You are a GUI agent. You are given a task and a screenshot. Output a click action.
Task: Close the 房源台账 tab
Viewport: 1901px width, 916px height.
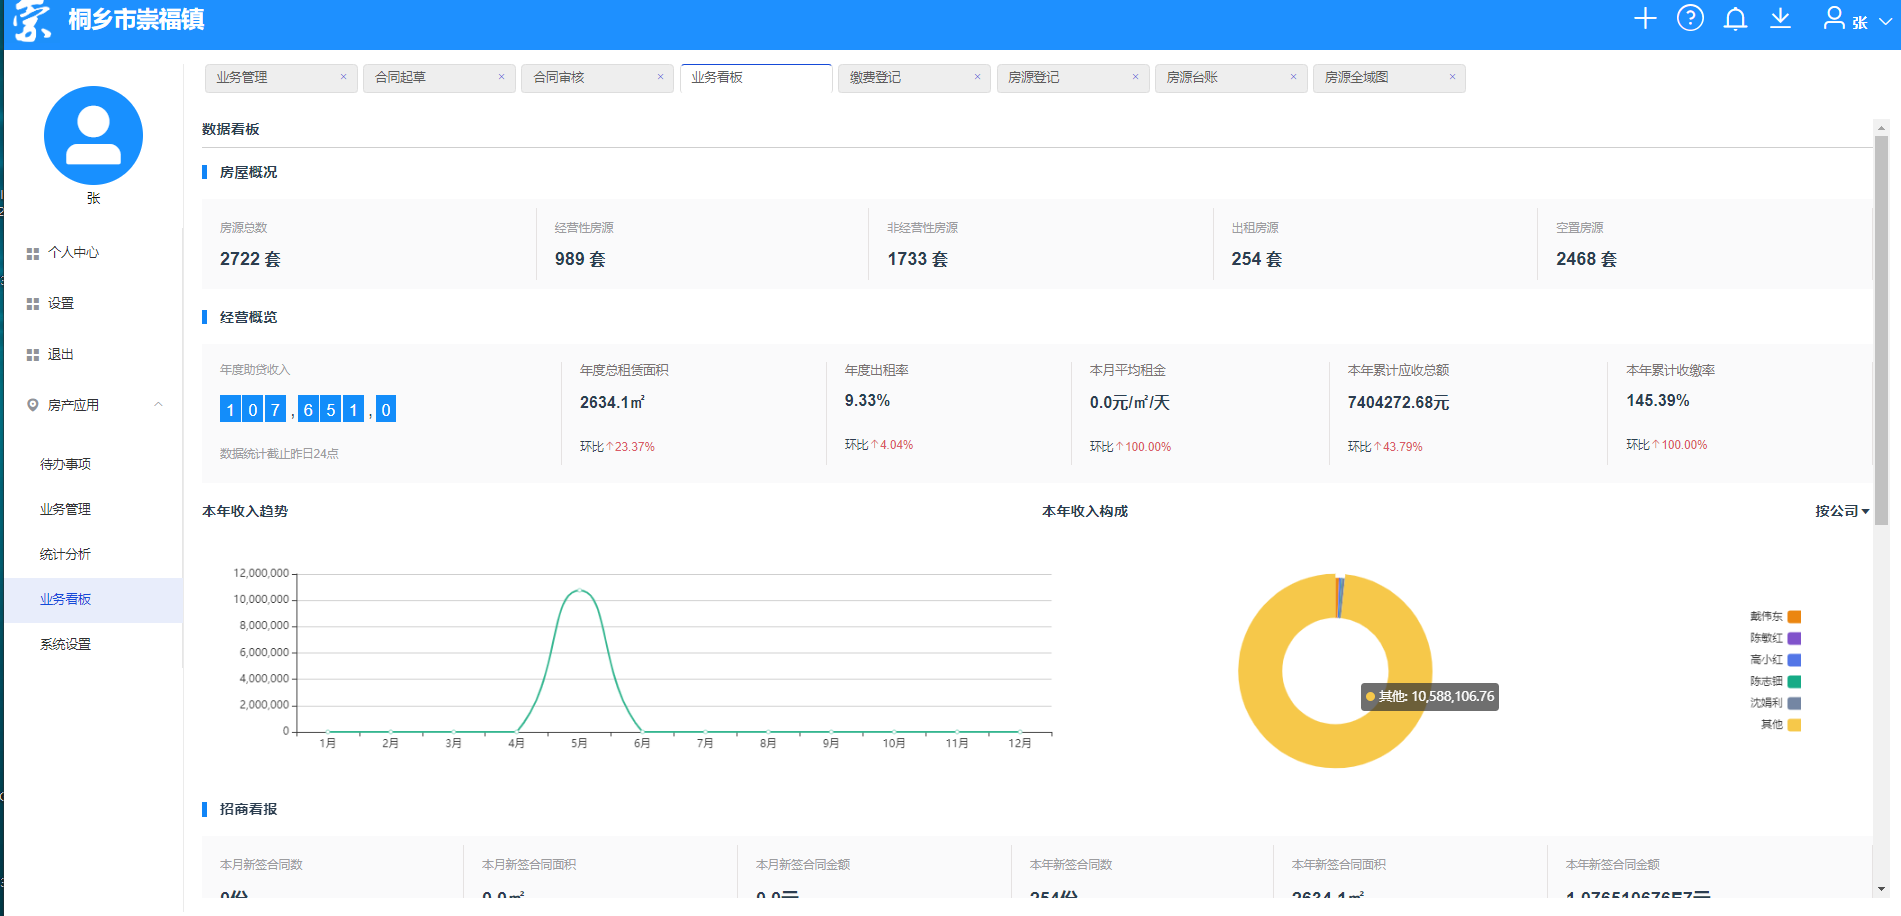pyautogui.click(x=1293, y=77)
